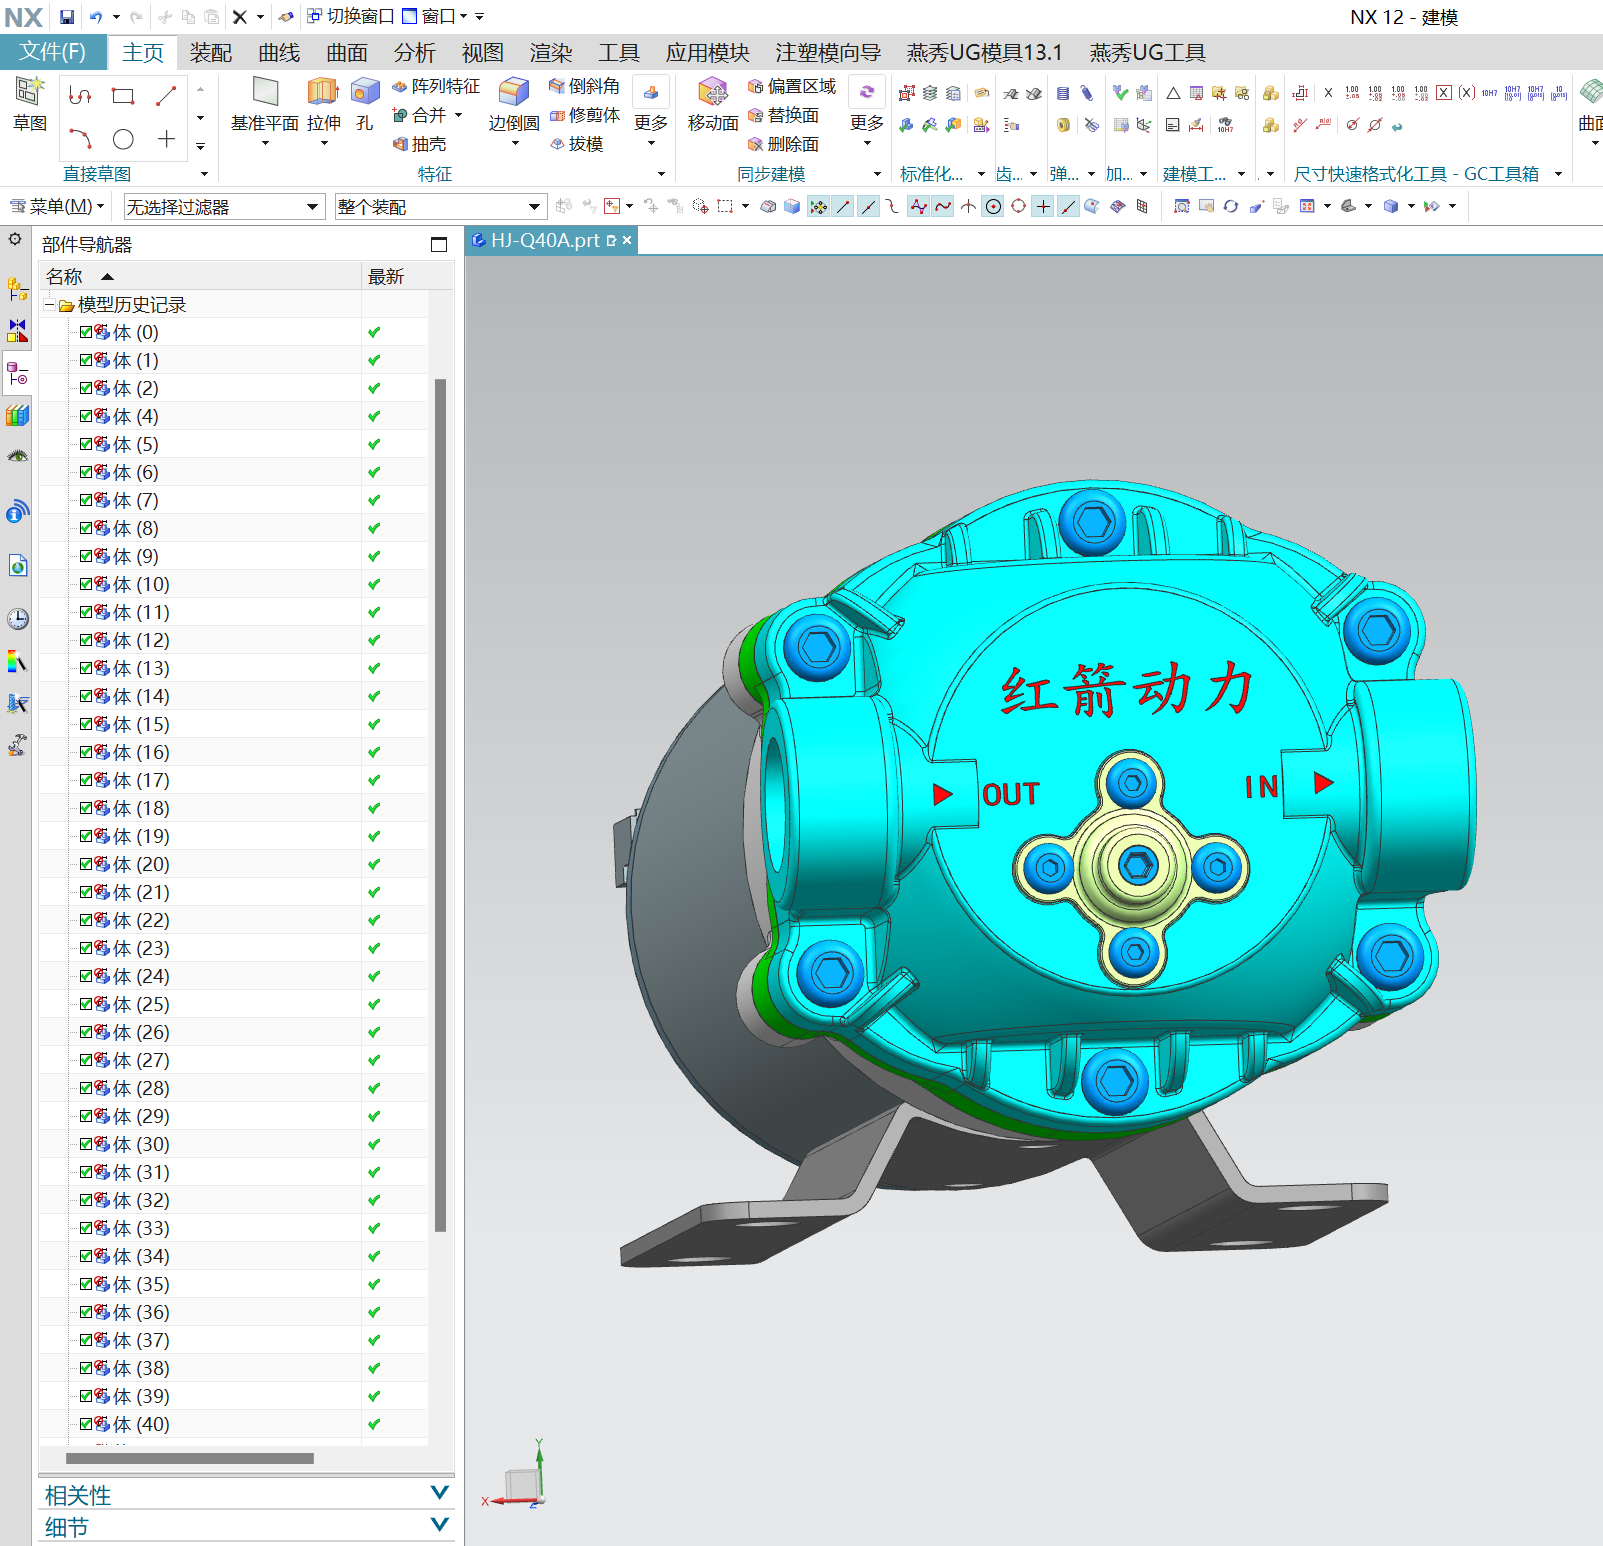Open the Assembly Navigator sidebar icon
Image resolution: width=1603 pixels, height=1546 pixels.
[17, 290]
